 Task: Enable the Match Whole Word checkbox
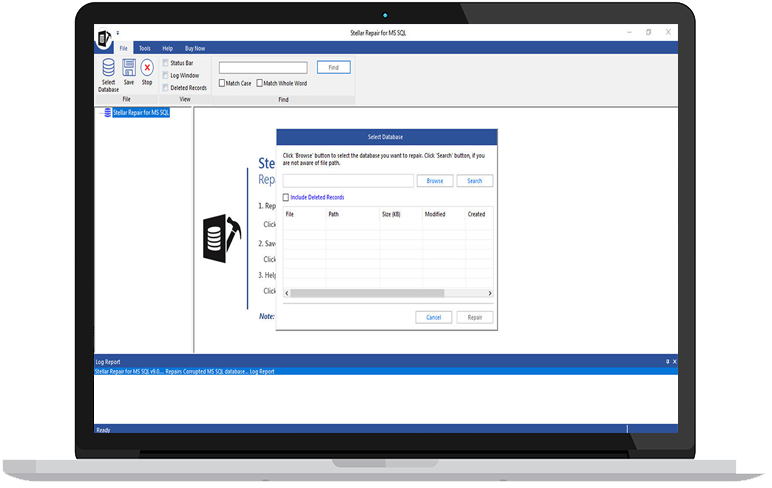pos(259,83)
